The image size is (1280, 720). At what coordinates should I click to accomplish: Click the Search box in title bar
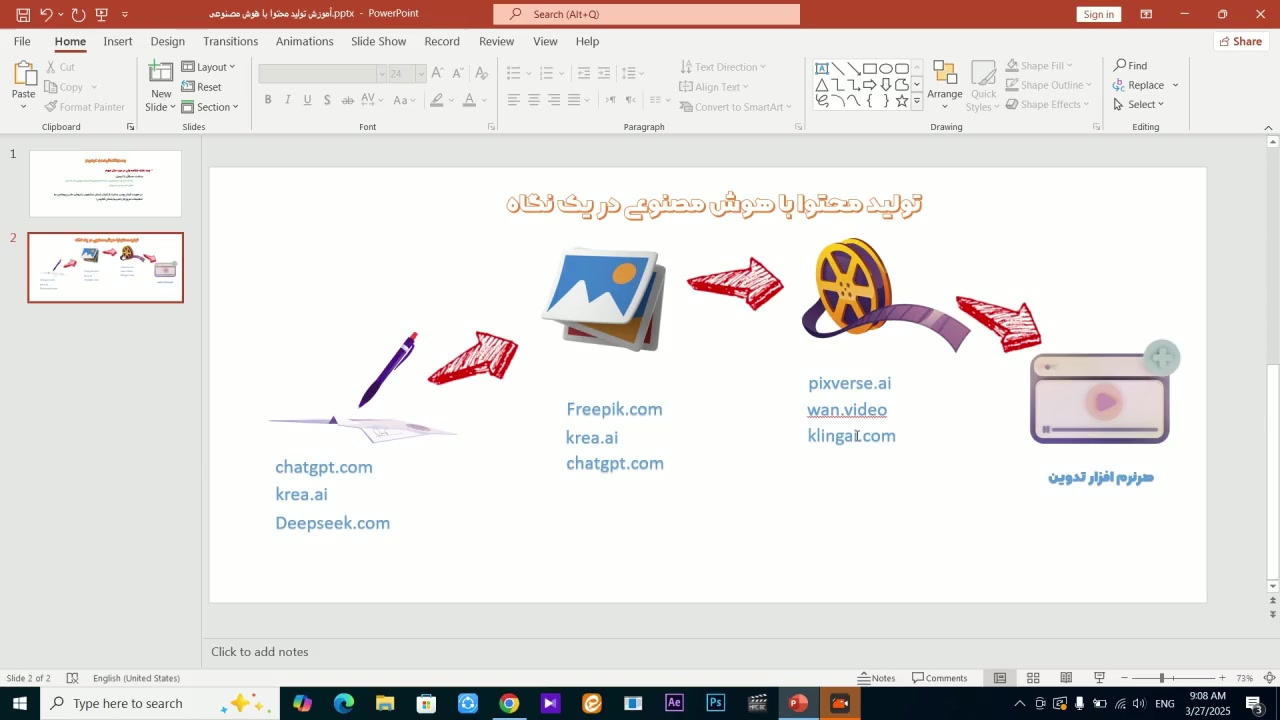pyautogui.click(x=646, y=14)
